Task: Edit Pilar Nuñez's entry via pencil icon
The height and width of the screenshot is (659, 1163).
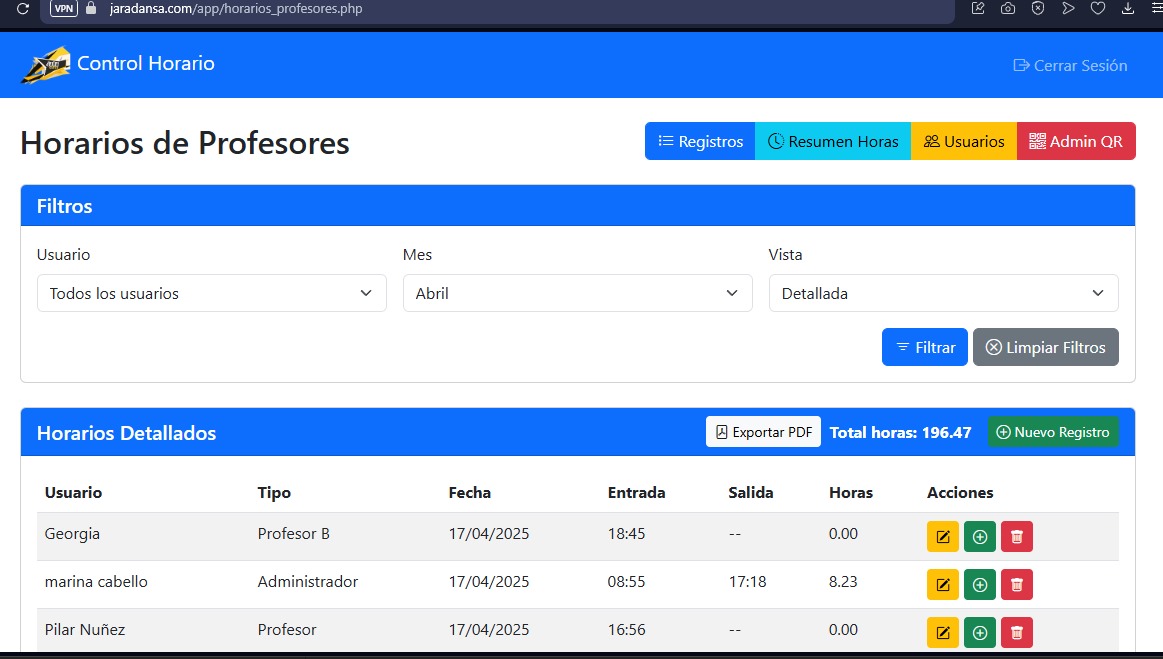Action: click(x=941, y=632)
